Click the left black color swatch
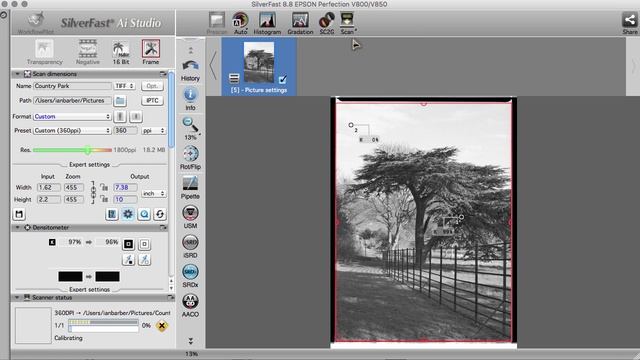640x360 pixels. [x=70, y=276]
